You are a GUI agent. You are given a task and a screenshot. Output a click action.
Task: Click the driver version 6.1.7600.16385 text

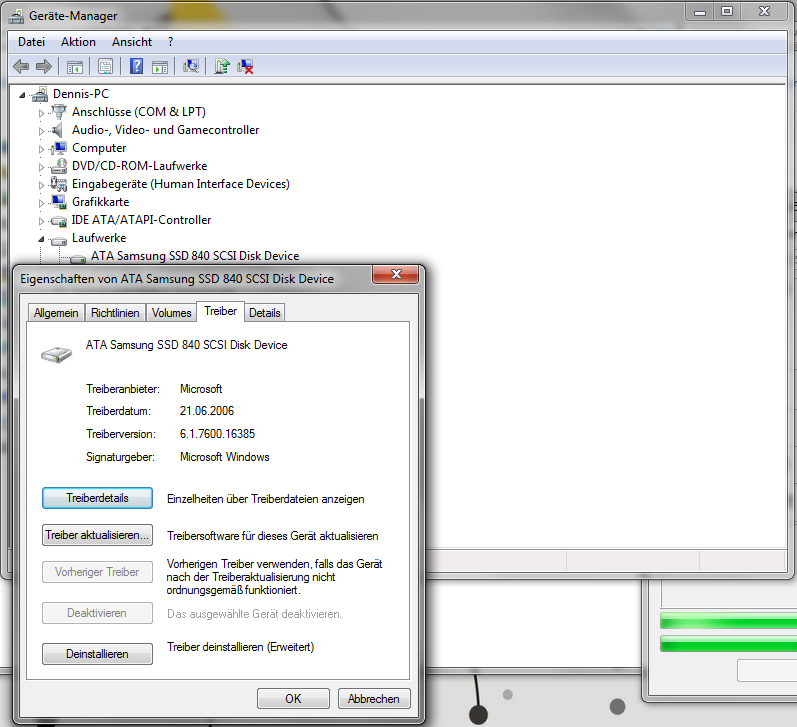217,434
